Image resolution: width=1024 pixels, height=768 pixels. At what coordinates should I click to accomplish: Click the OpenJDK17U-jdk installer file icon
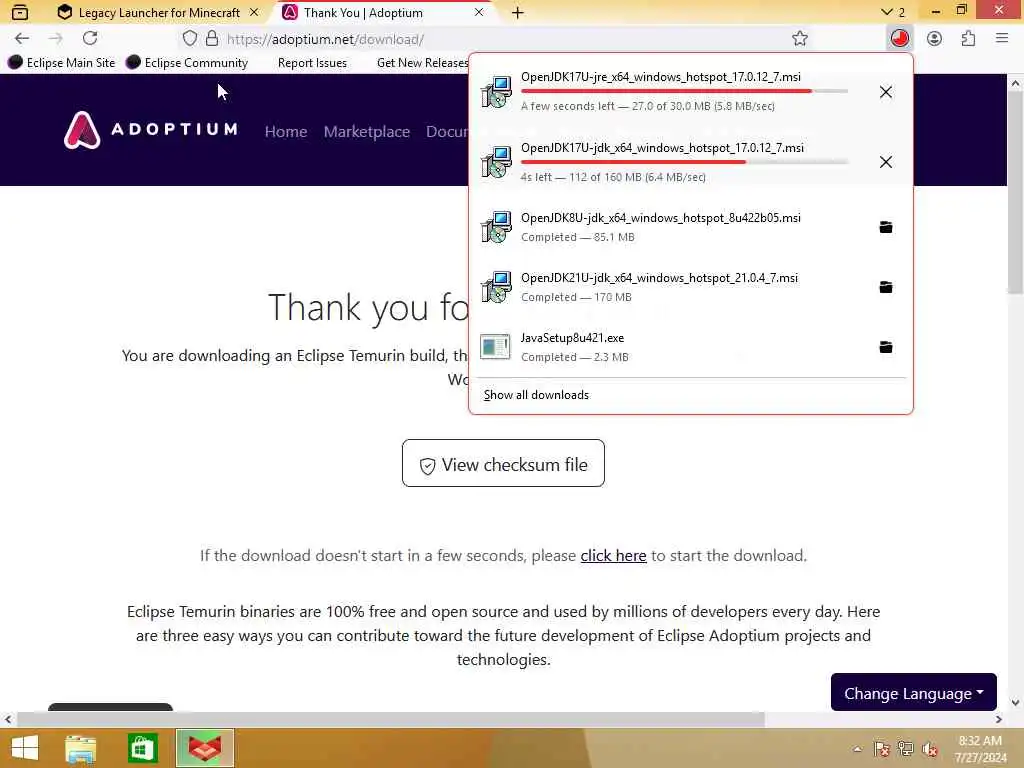[496, 162]
